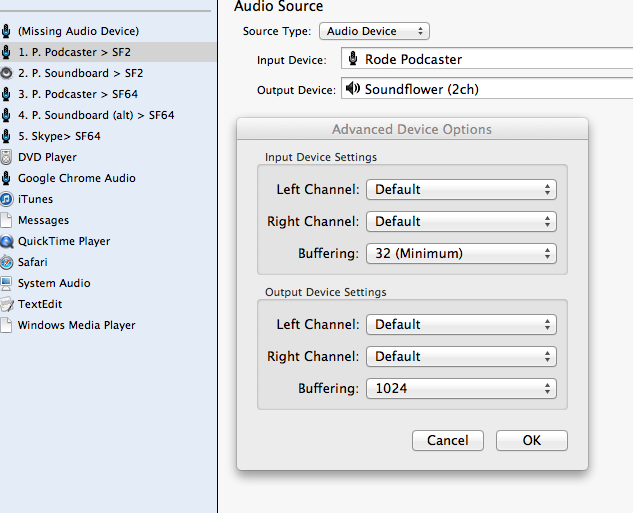Click the Rode Podcaster input device field
The width and height of the screenshot is (633, 513).
click(487, 59)
